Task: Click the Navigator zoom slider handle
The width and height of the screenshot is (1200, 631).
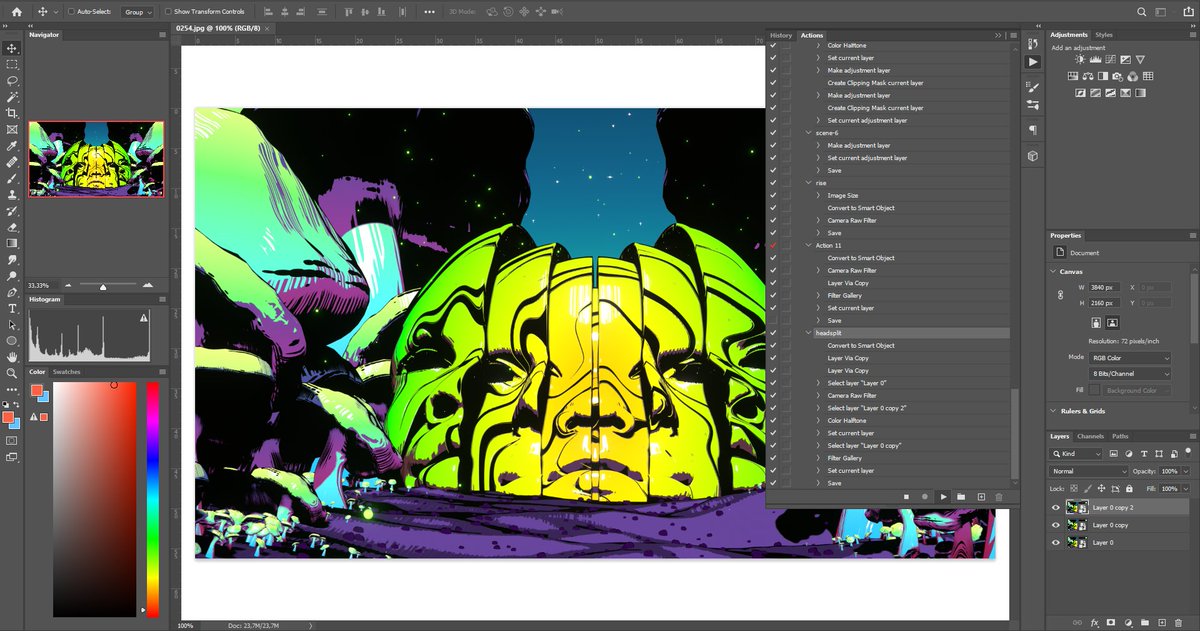Action: [x=103, y=287]
